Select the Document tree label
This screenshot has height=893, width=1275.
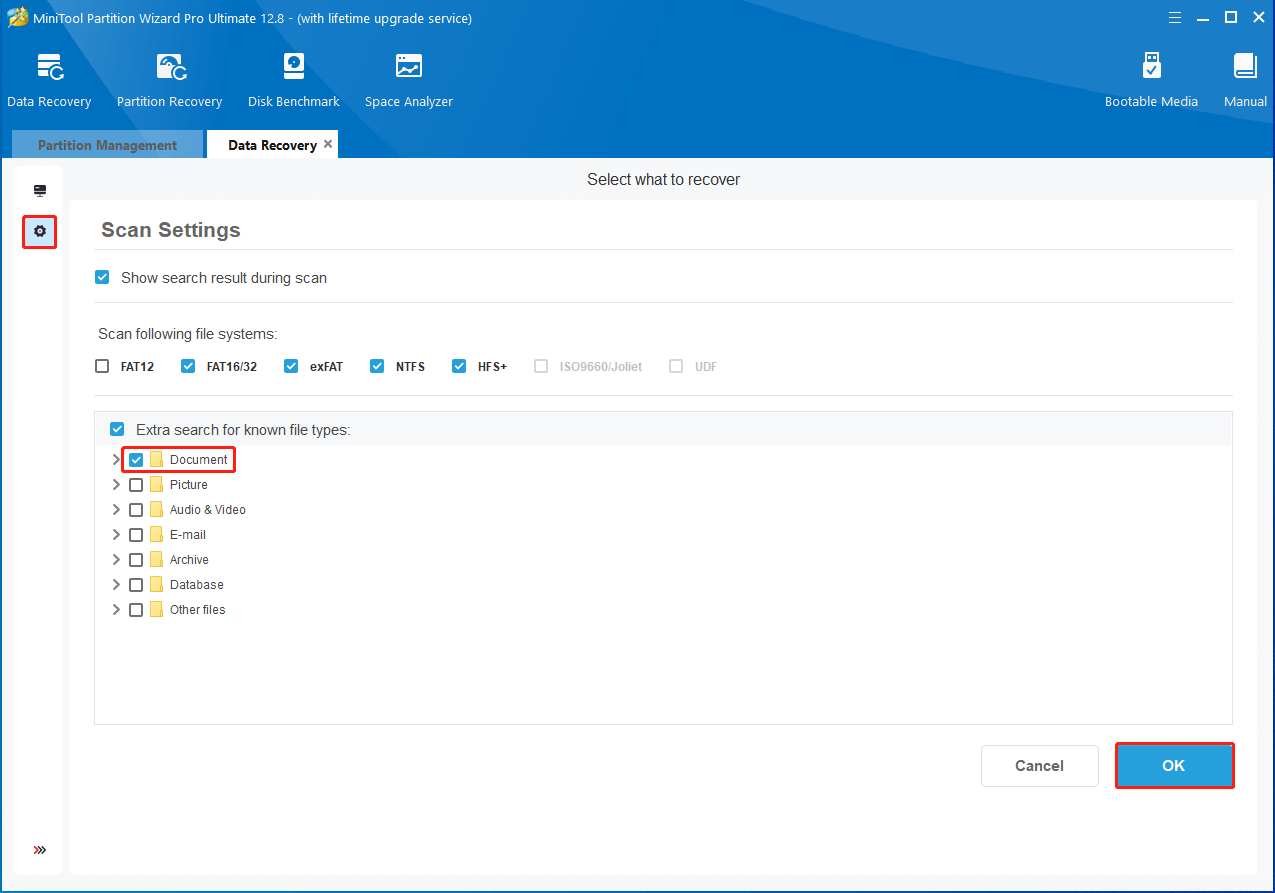199,460
